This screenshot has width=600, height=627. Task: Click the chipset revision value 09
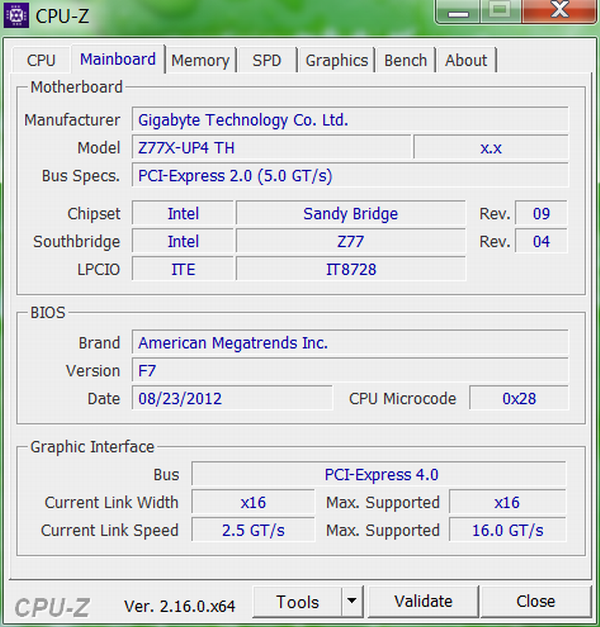point(541,213)
